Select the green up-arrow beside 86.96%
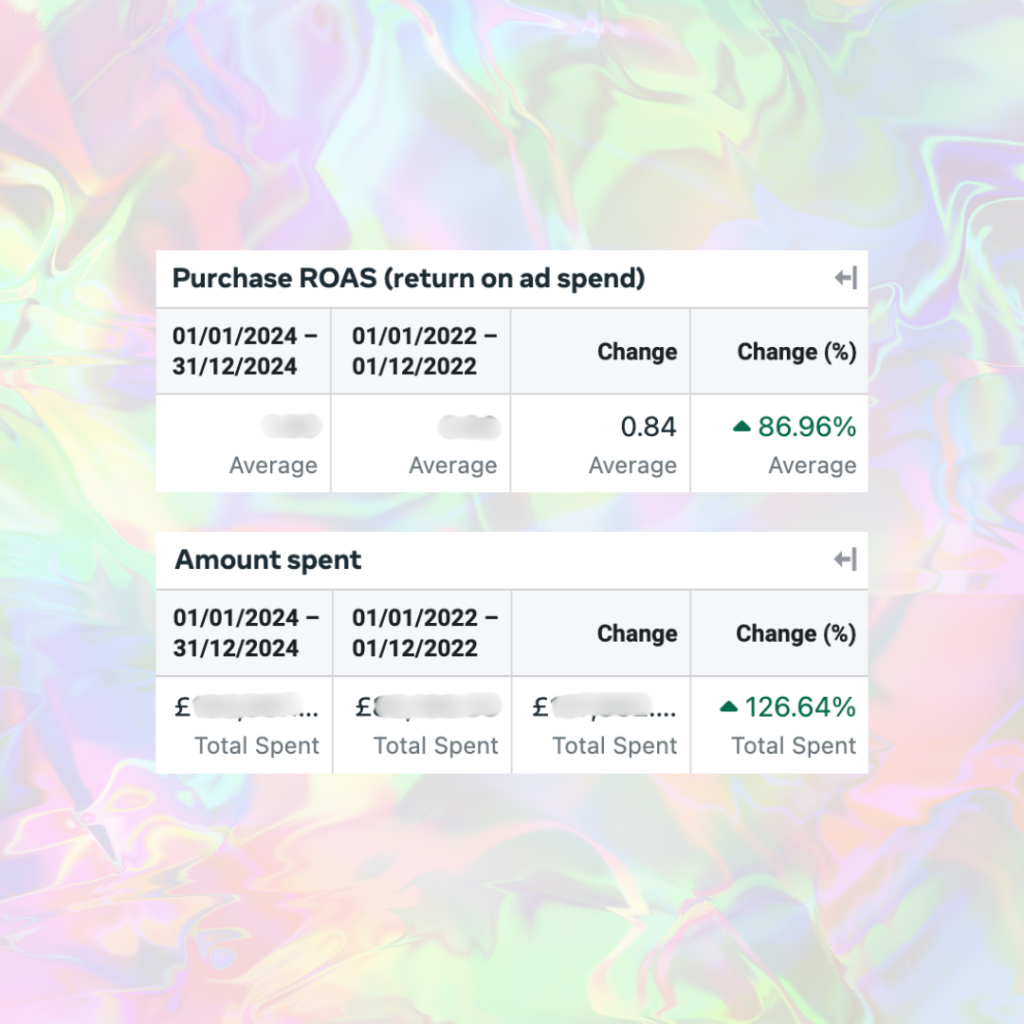1024x1024 pixels. (740, 426)
